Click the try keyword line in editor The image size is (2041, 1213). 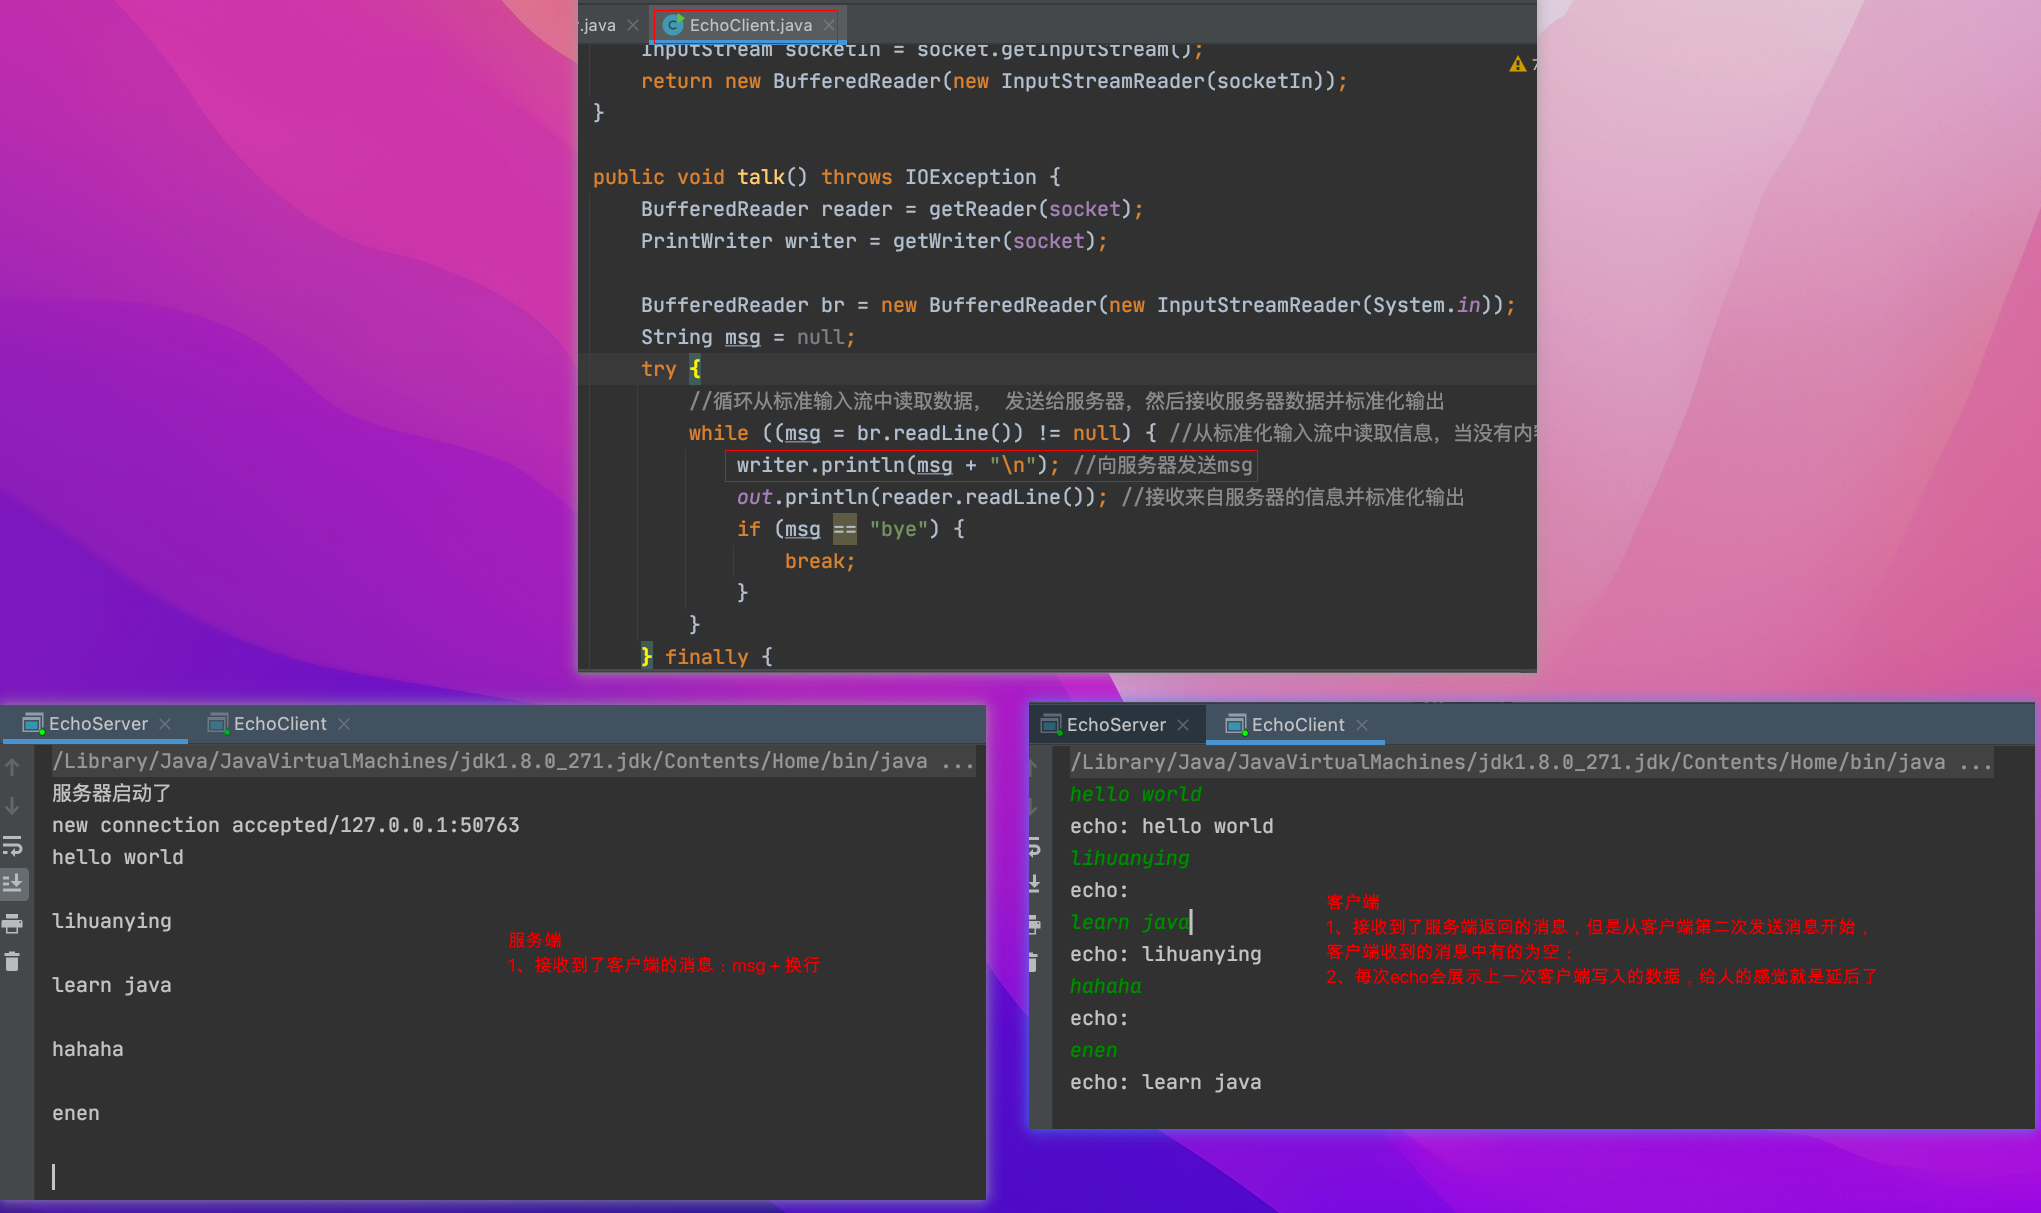(659, 369)
